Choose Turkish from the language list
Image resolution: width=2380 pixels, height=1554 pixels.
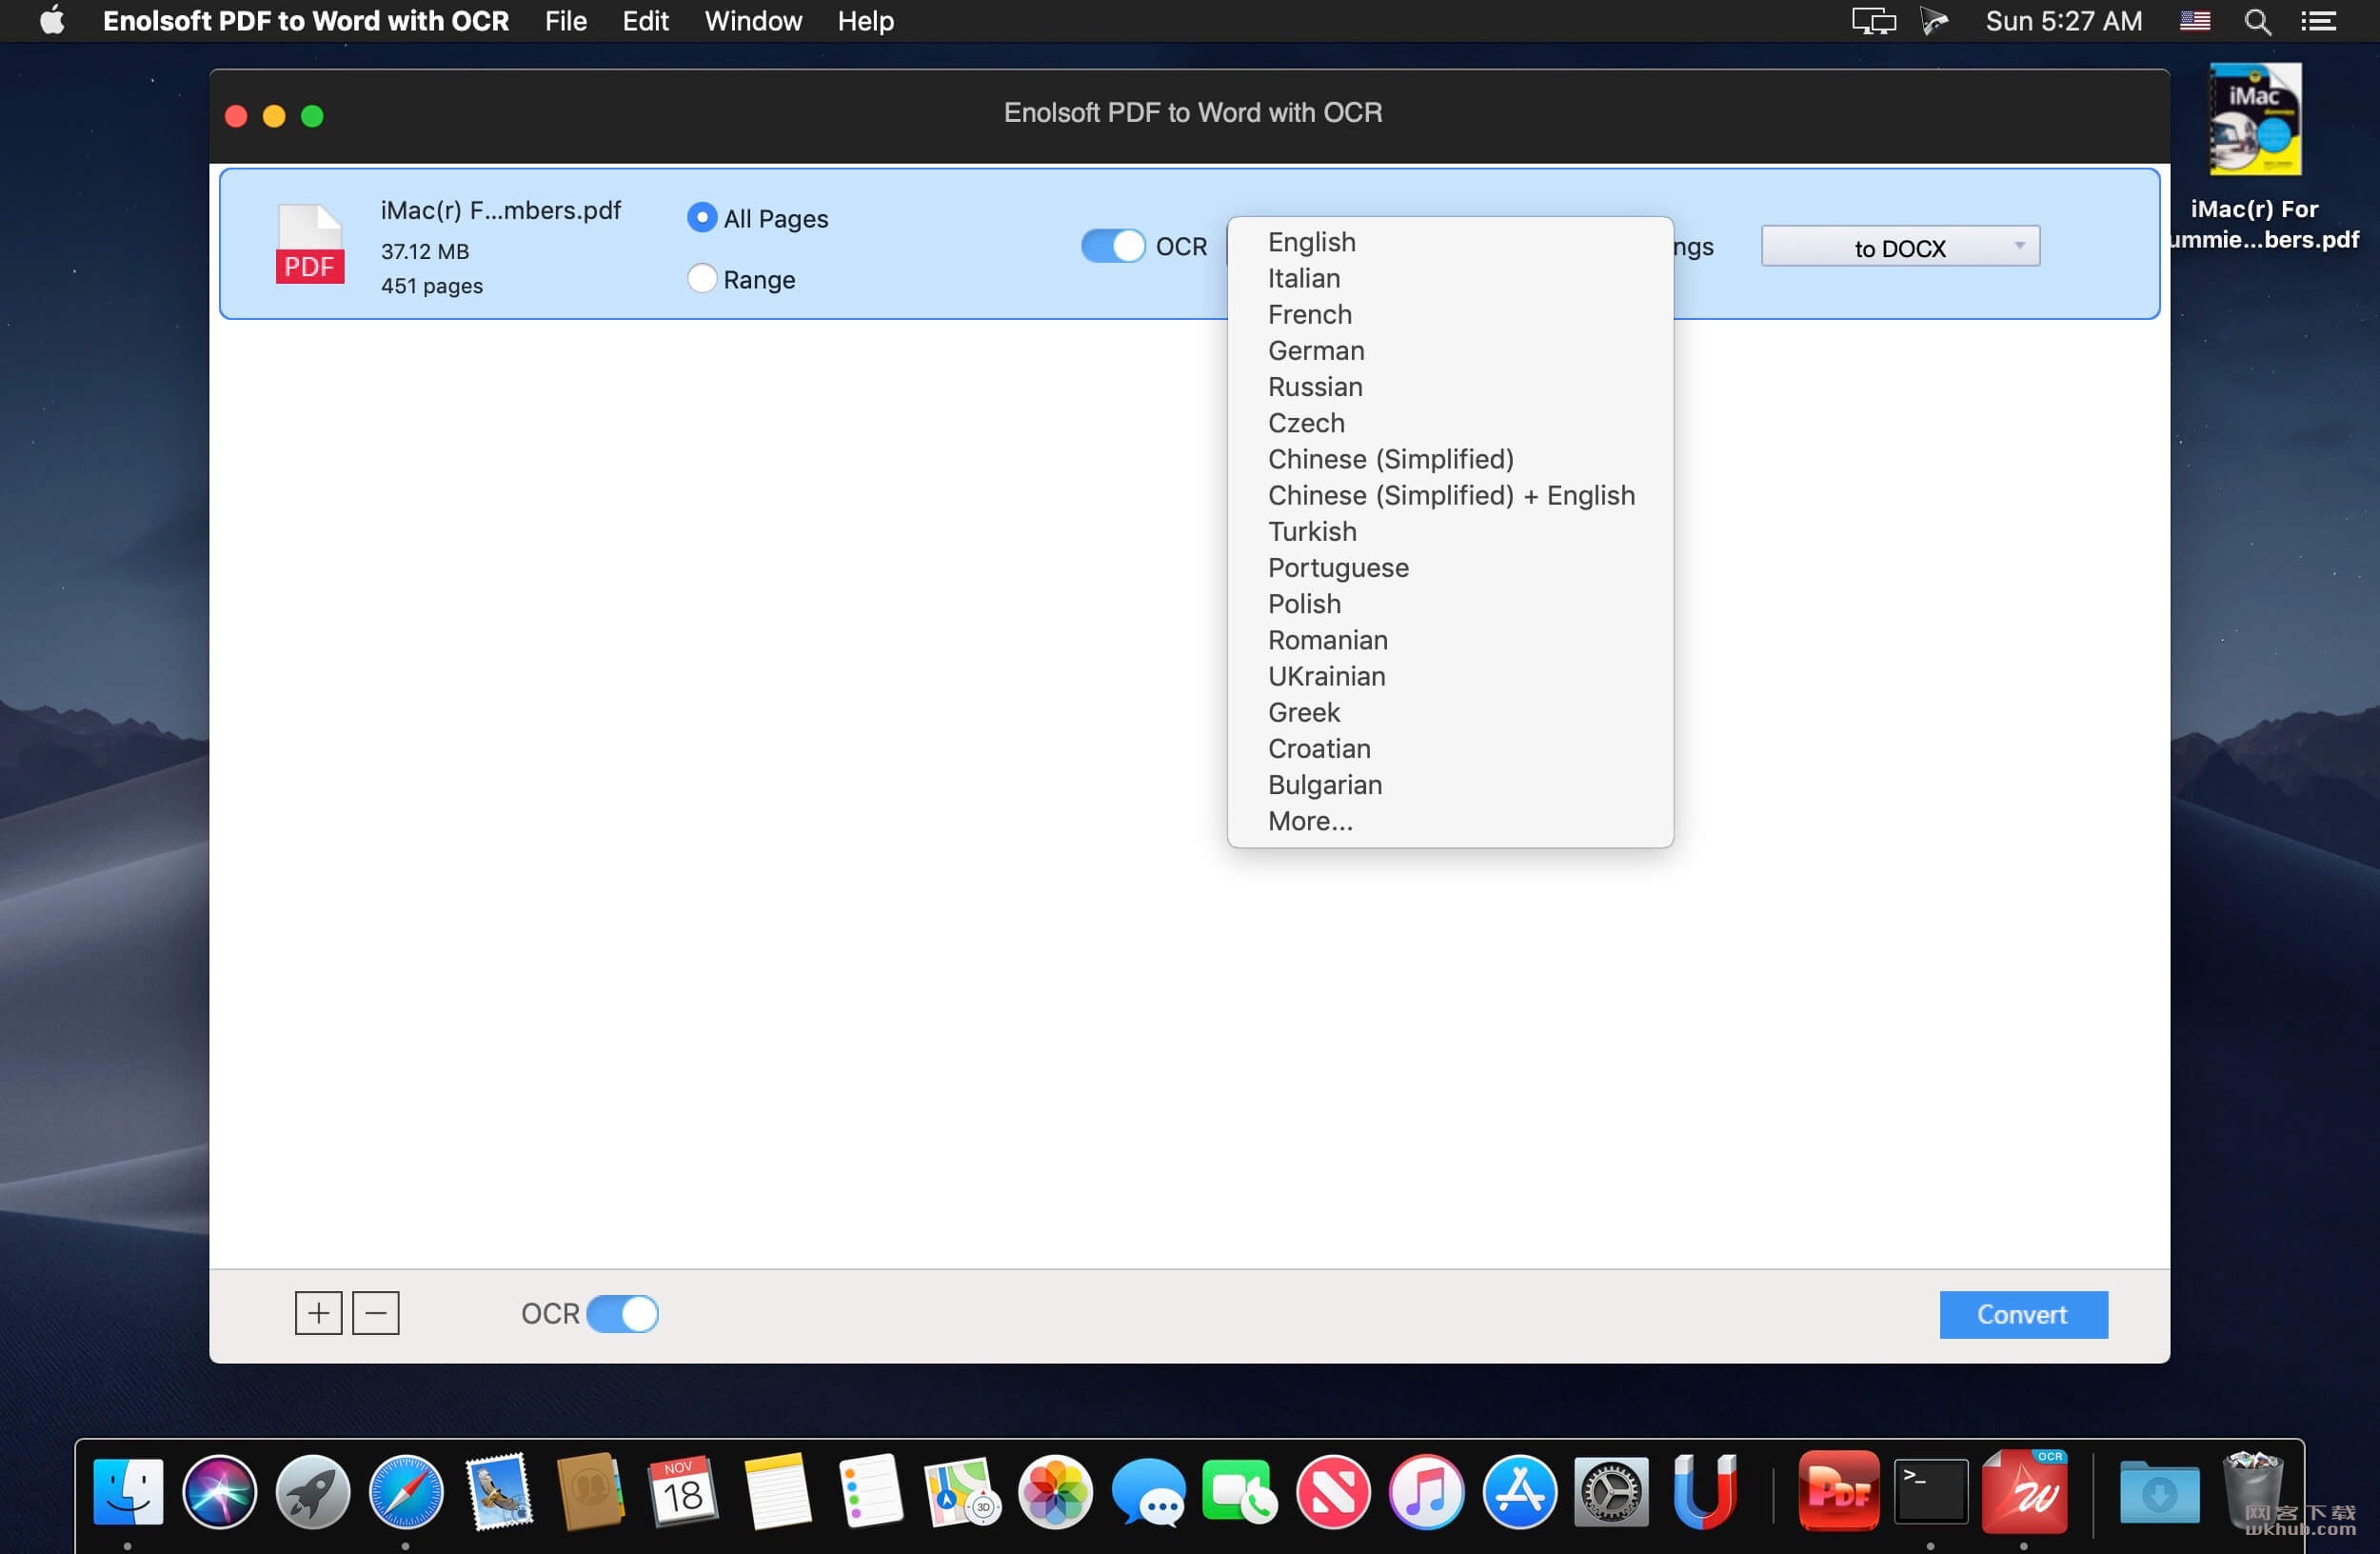click(1450, 531)
